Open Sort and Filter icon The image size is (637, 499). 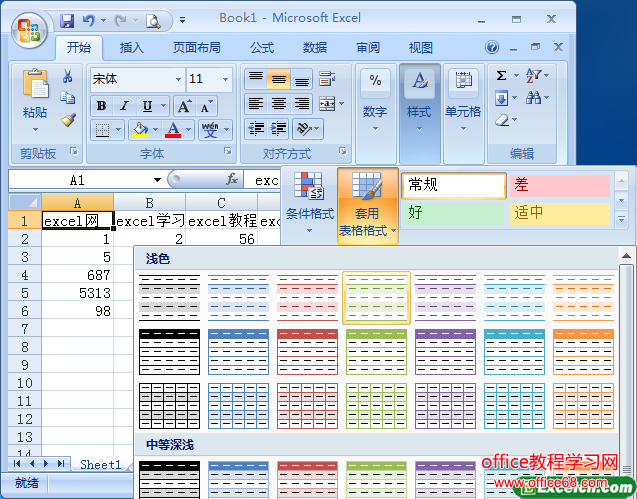pos(533,76)
